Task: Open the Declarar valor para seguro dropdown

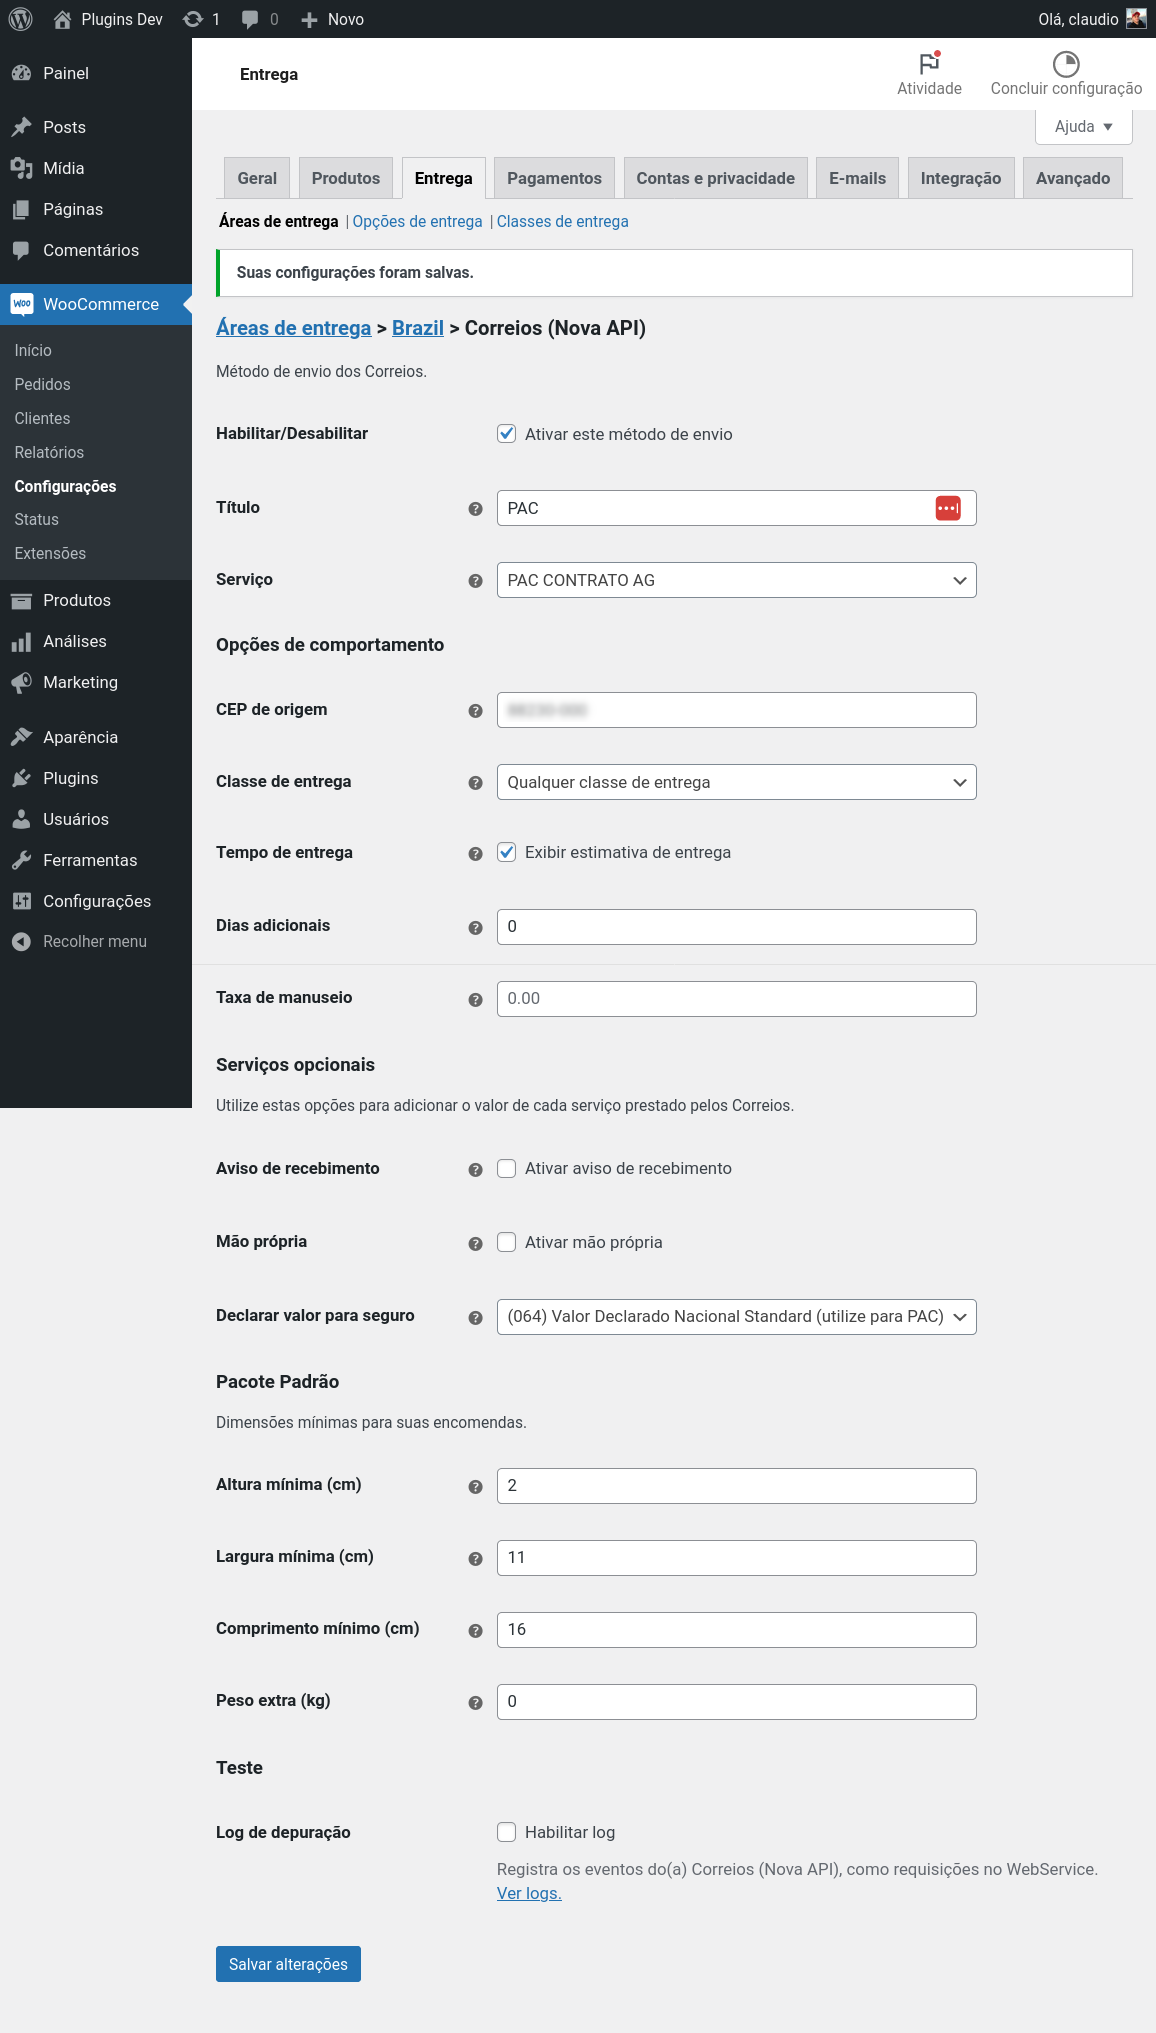Action: pyautogui.click(x=736, y=1316)
